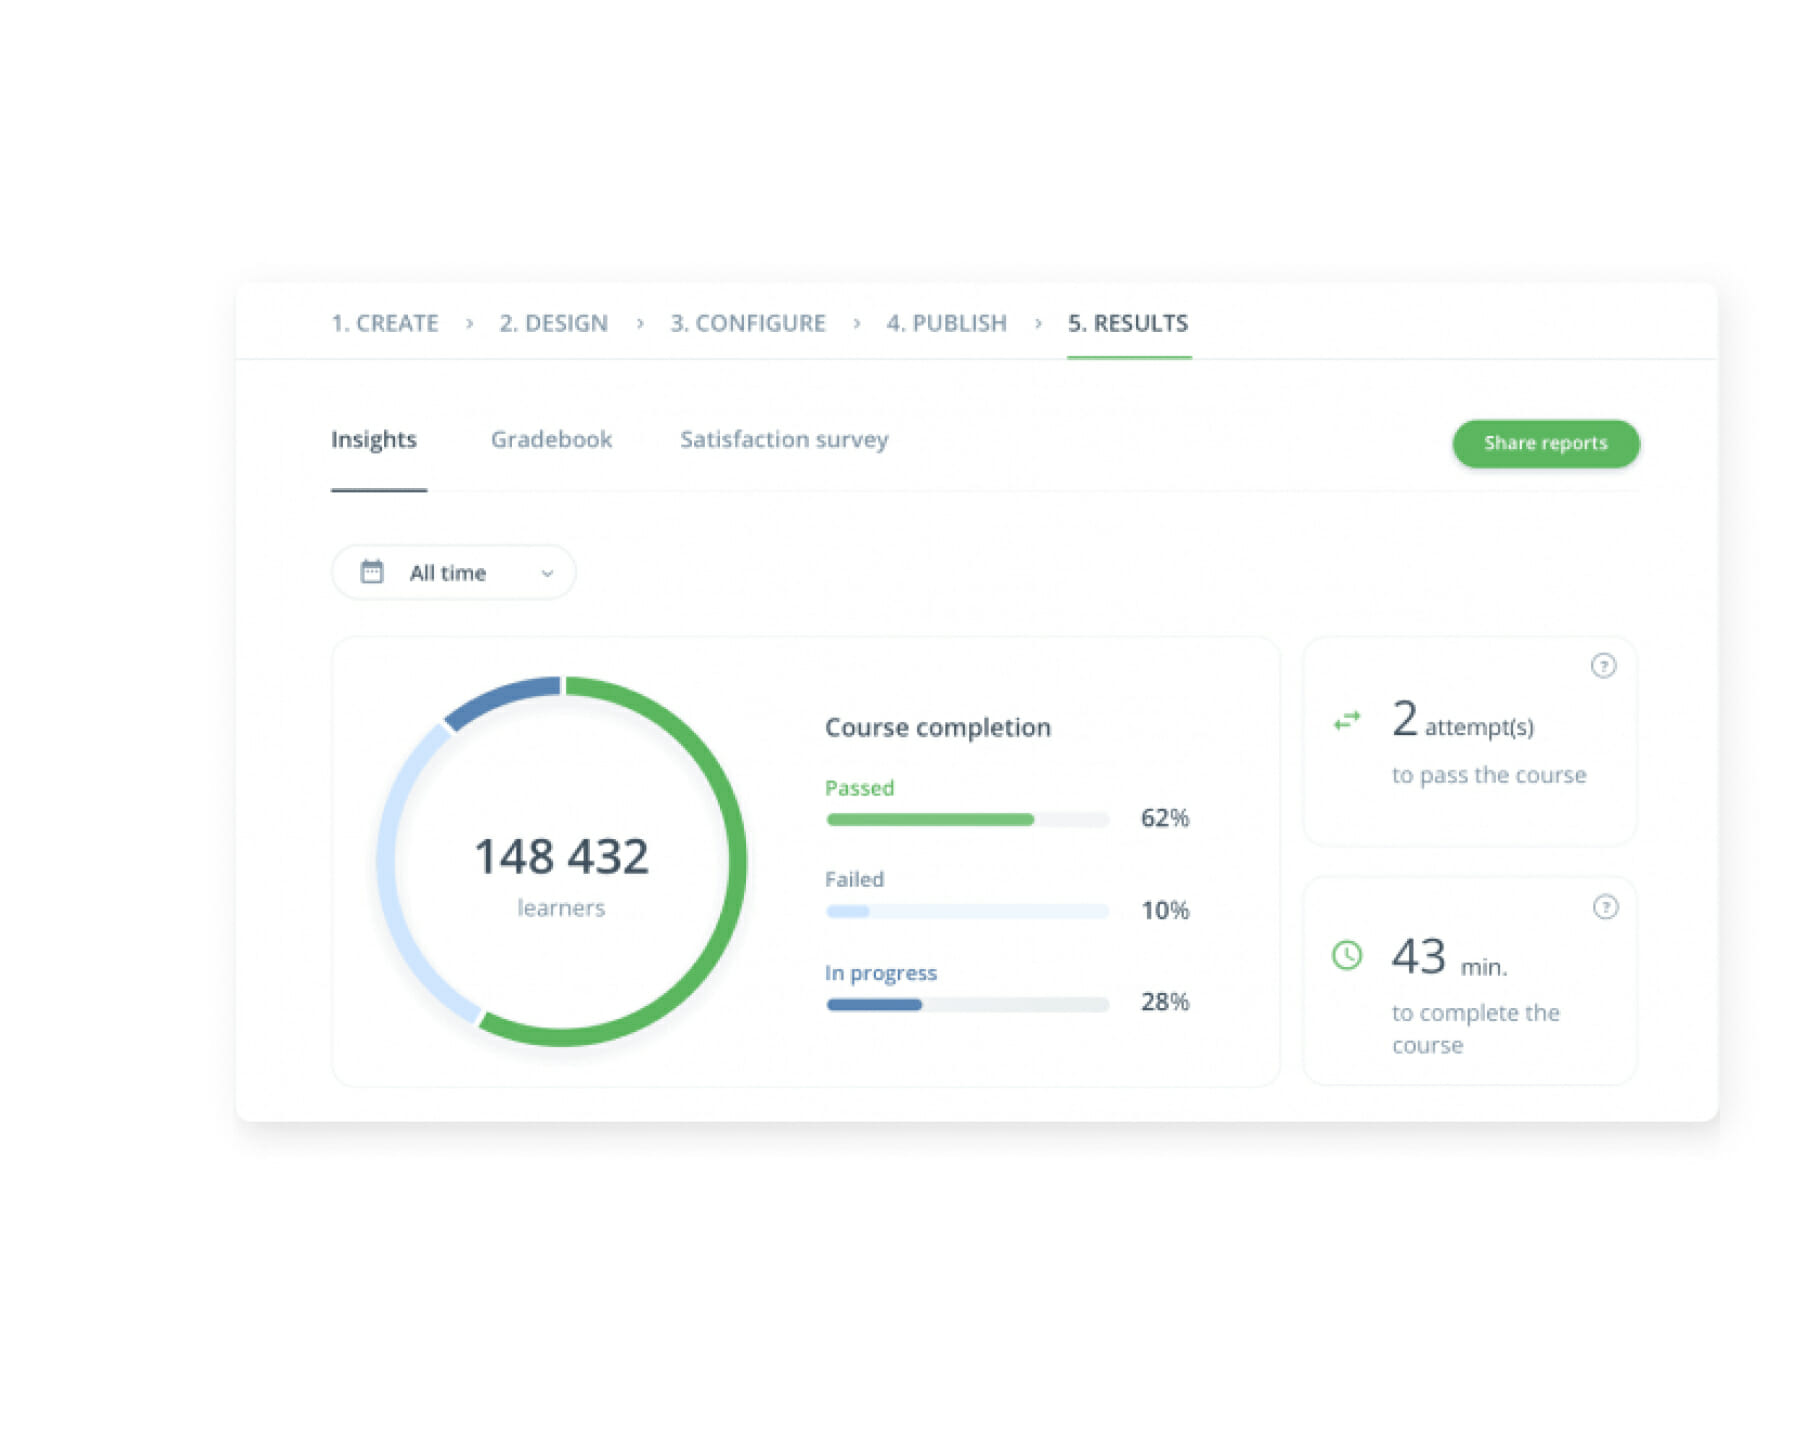Click the Passed progress bar
Image resolution: width=1801 pixels, height=1452 pixels.
click(x=968, y=820)
